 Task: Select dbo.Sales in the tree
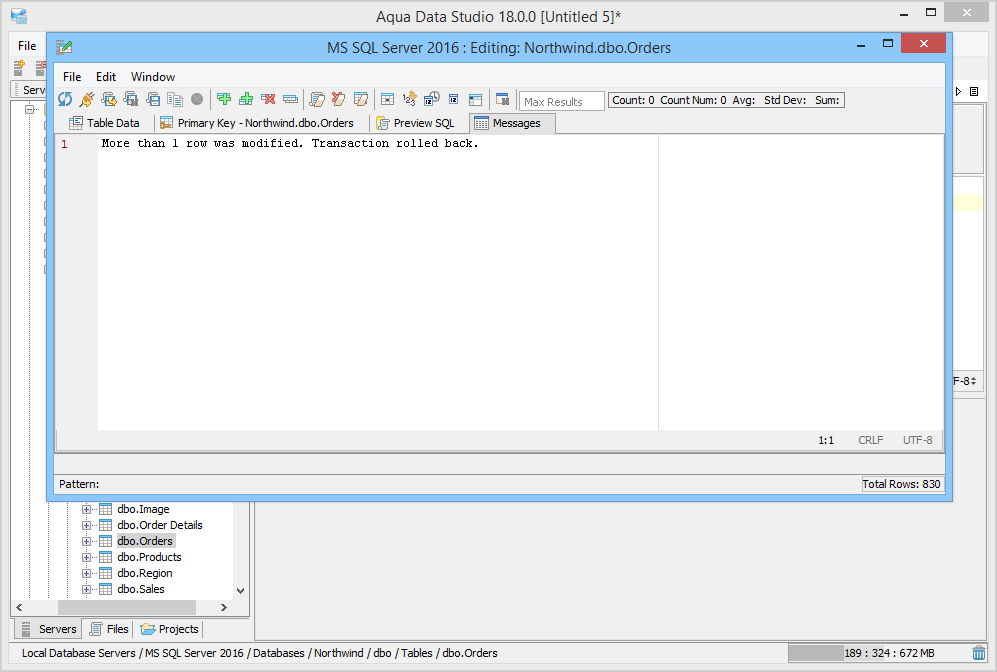tap(141, 589)
